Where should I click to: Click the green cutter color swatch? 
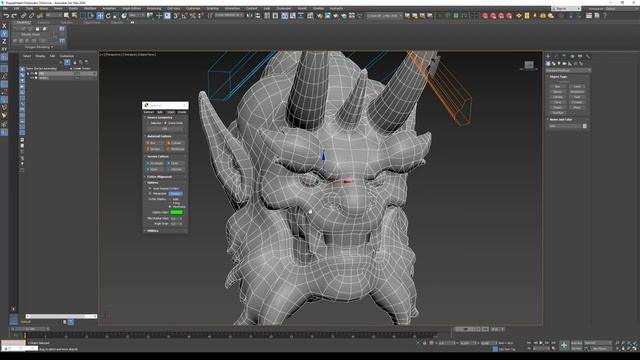point(177,212)
